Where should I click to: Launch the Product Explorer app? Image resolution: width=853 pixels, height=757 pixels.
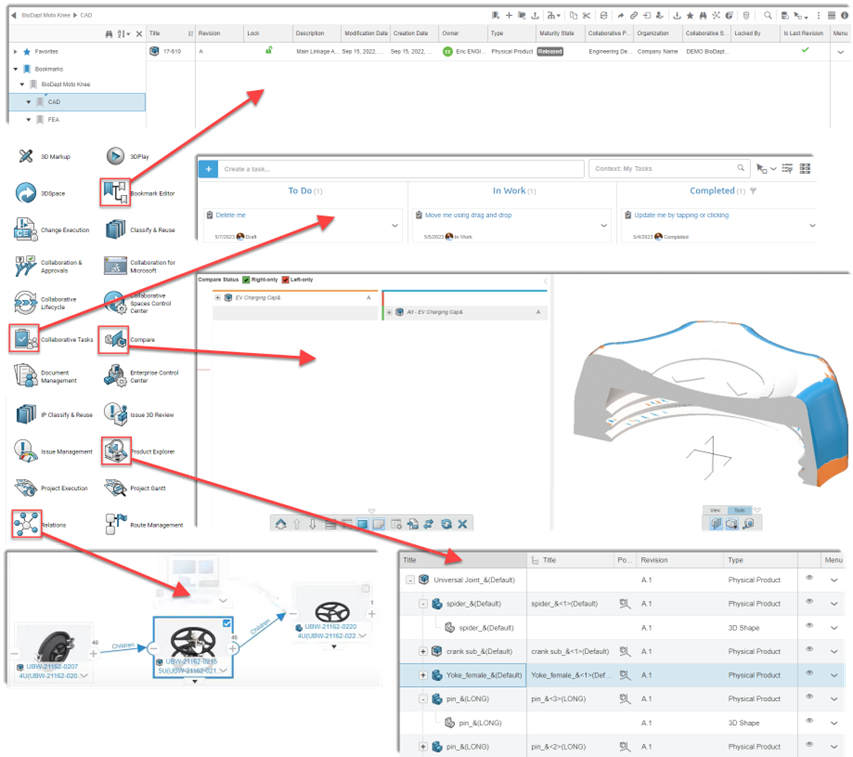click(115, 451)
